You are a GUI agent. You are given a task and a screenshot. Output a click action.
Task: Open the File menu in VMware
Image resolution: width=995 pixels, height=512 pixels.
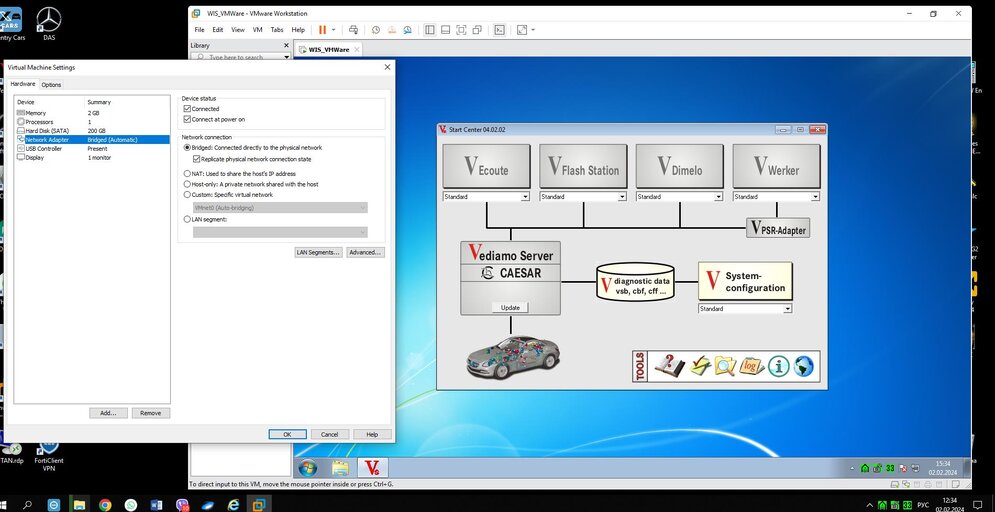pos(199,30)
